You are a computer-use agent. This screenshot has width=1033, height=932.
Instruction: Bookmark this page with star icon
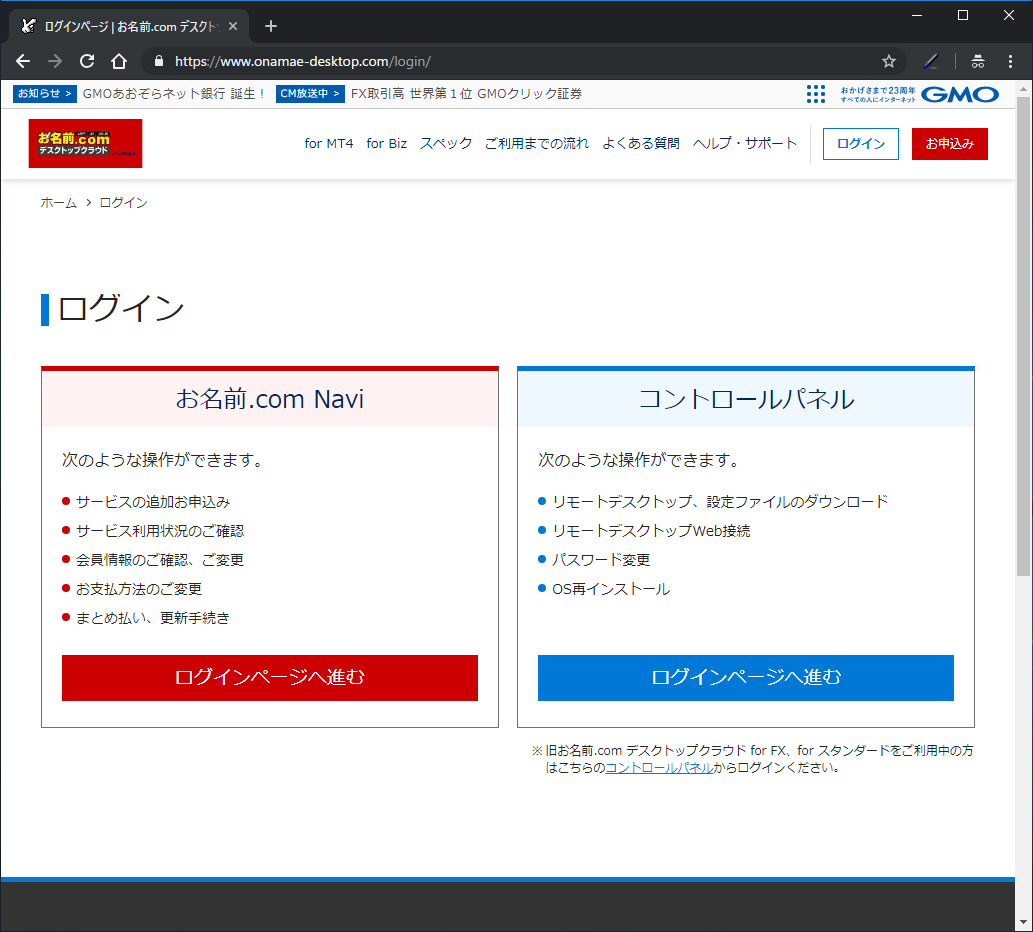pyautogui.click(x=889, y=61)
